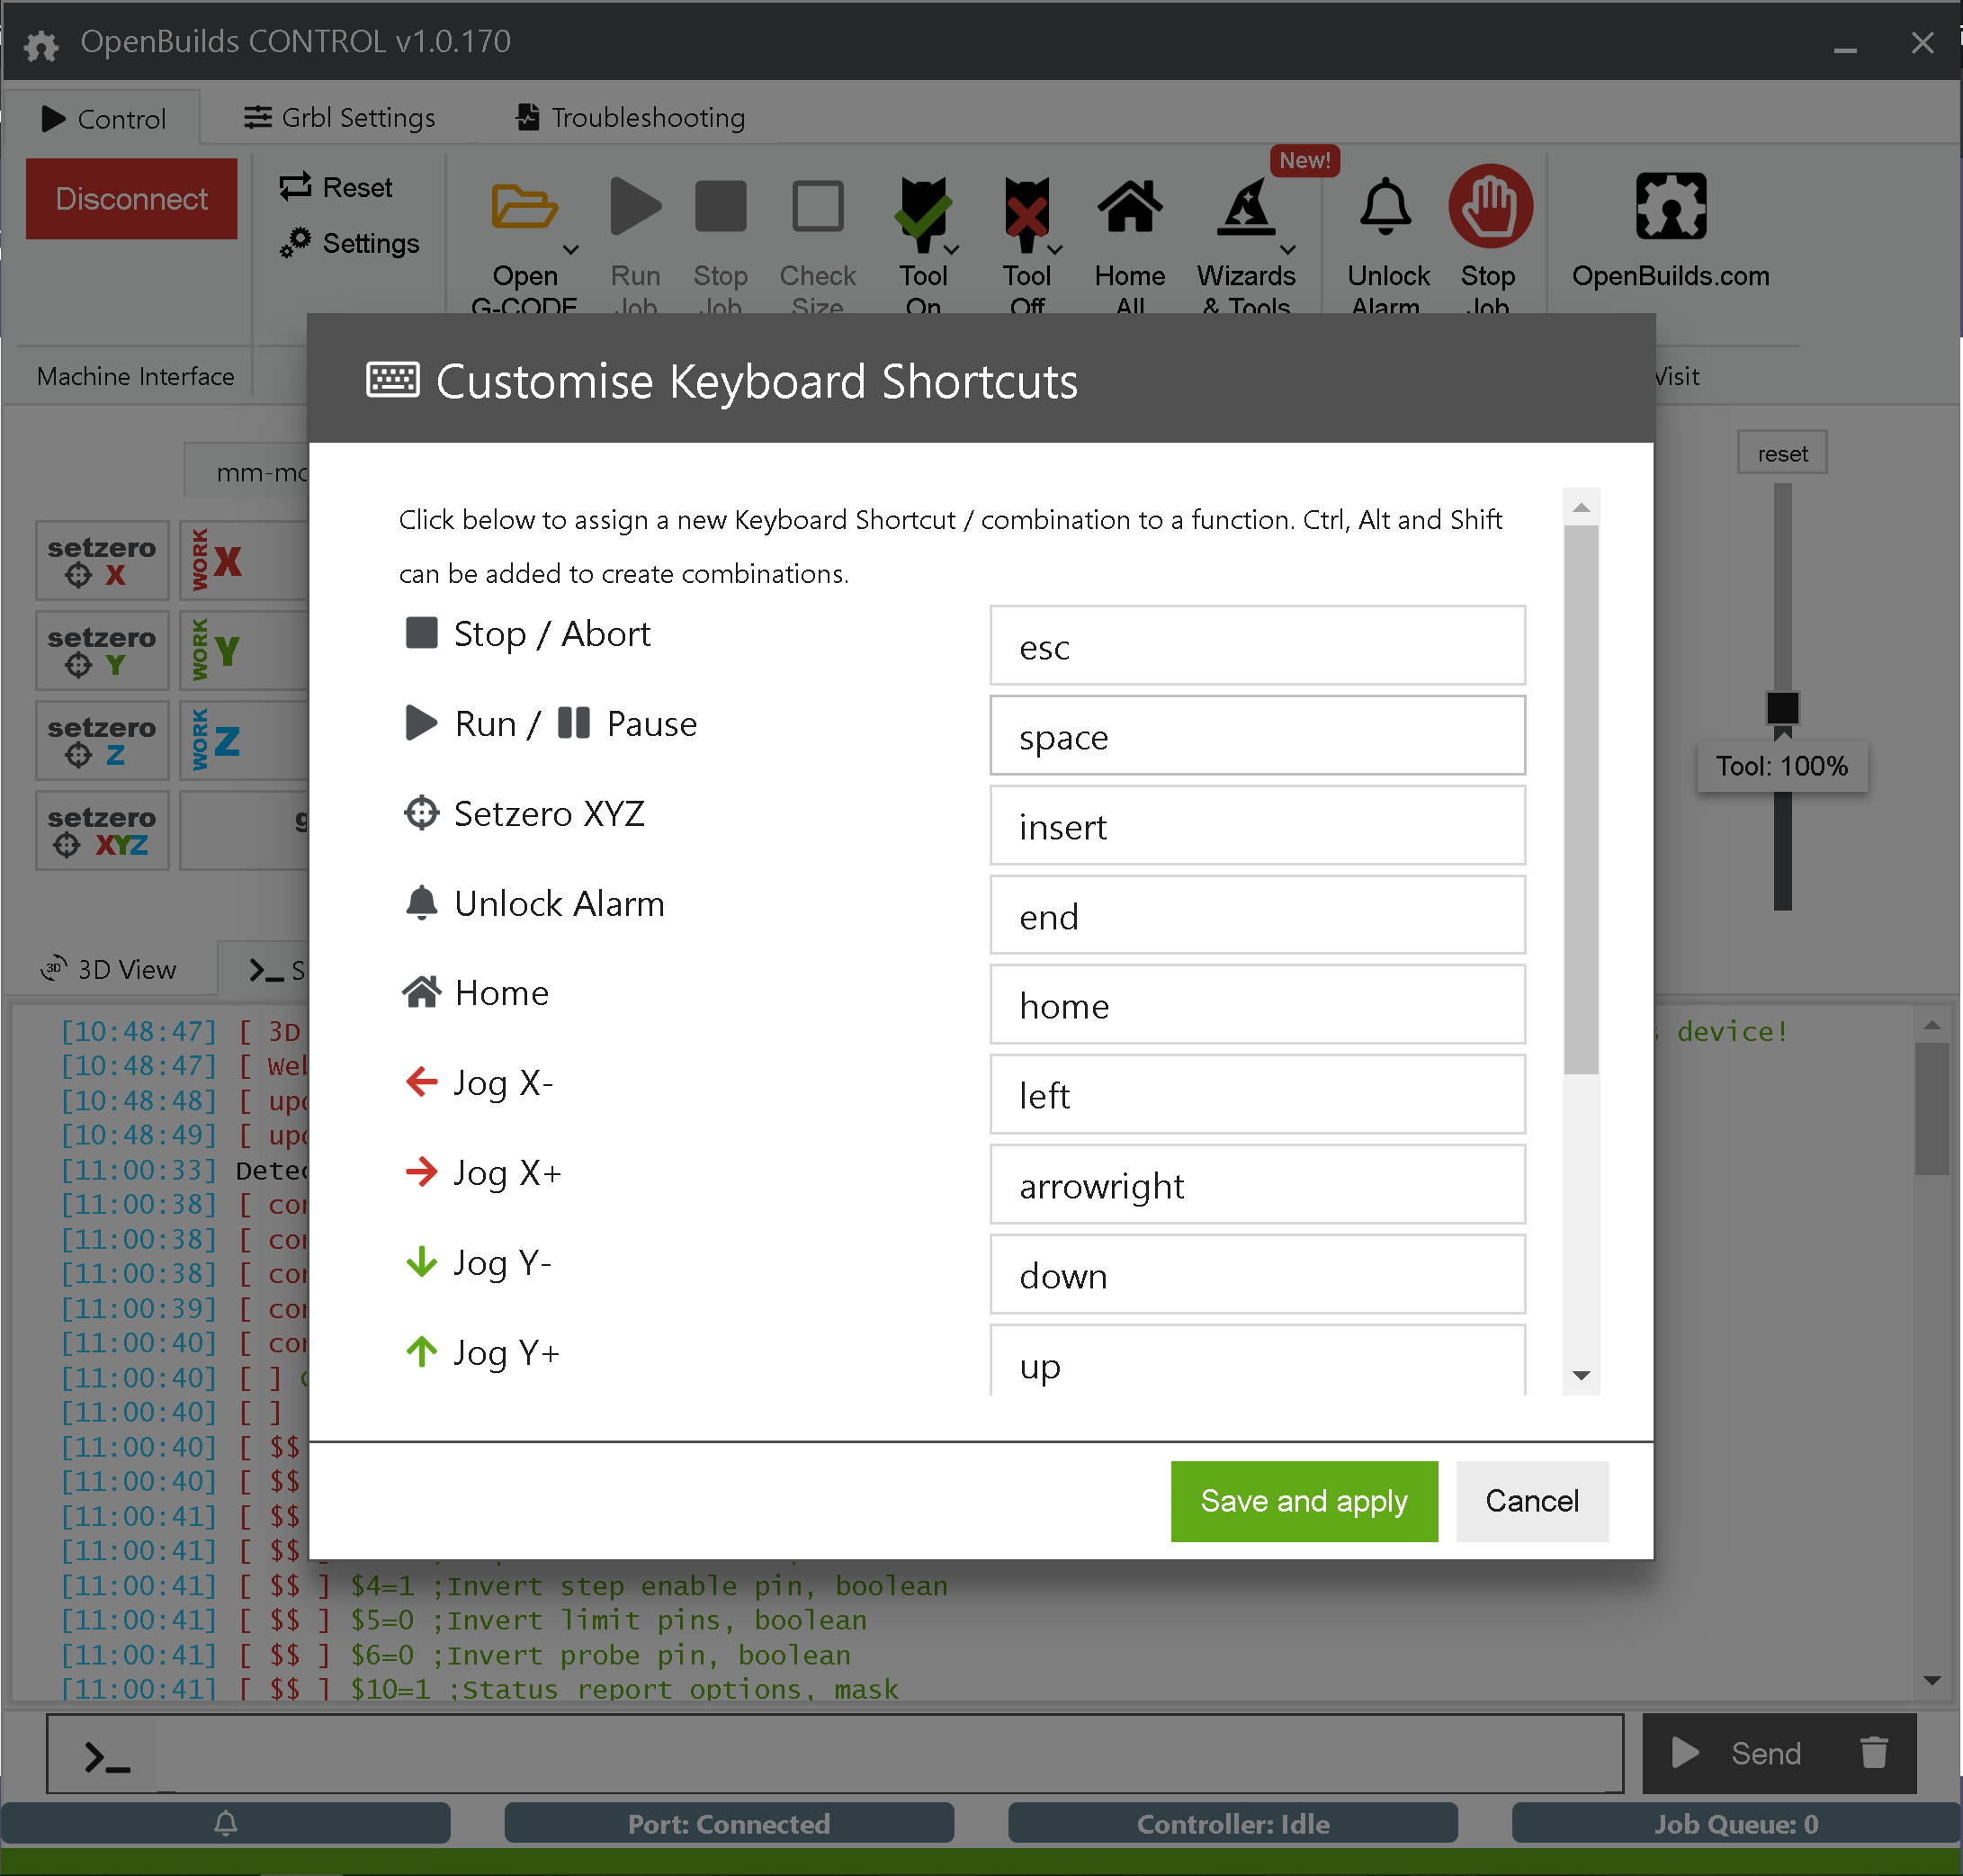Expand the Tool On dropdown chevron
The width and height of the screenshot is (1963, 1876).
951,249
